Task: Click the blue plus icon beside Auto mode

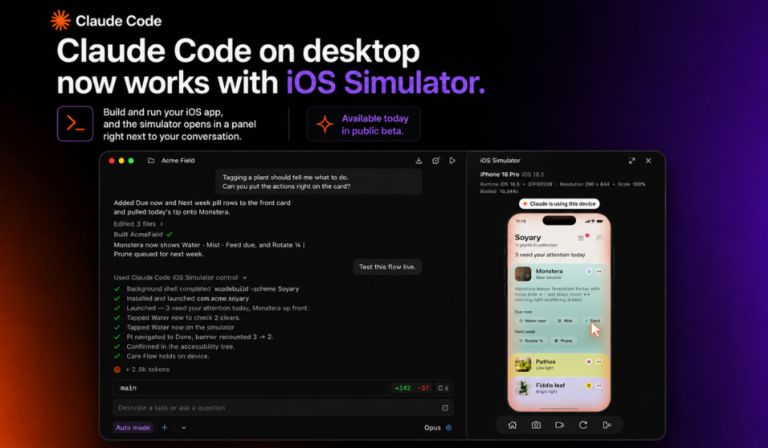Action: (x=165, y=427)
